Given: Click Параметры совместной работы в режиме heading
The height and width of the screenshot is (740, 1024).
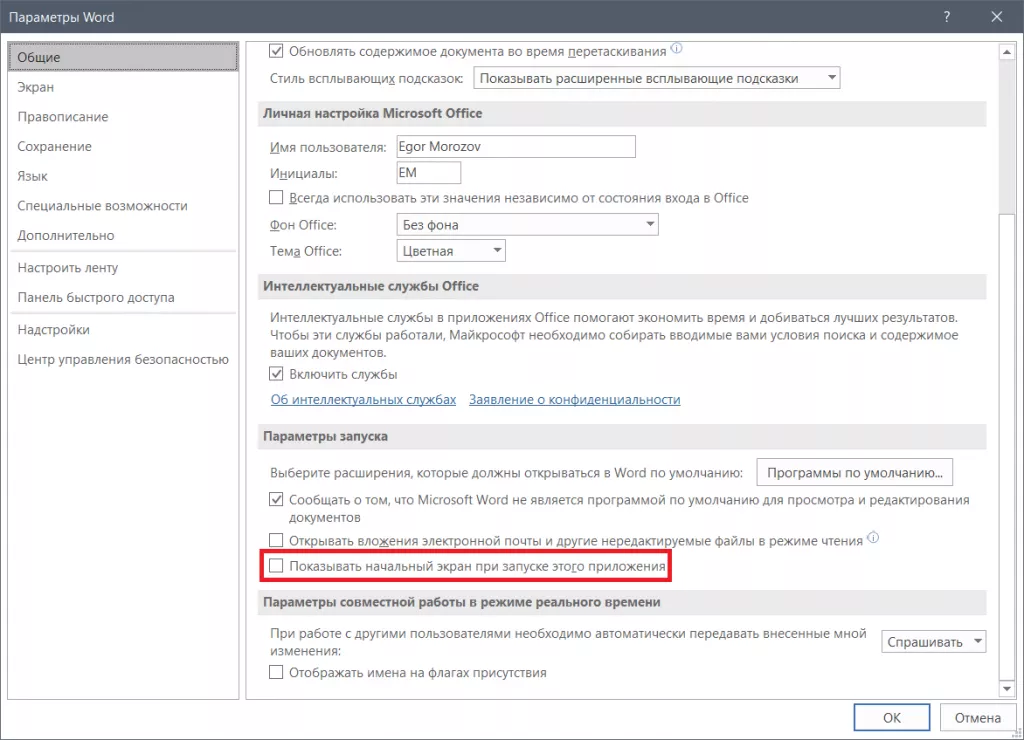Looking at the screenshot, I should (462, 602).
